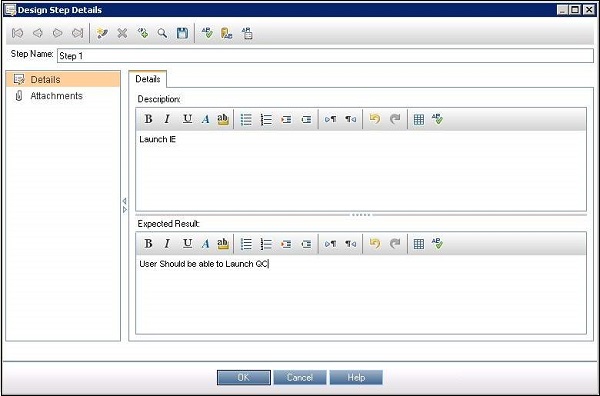Go to the next step arrow
The width and height of the screenshot is (600, 396).
point(57,33)
